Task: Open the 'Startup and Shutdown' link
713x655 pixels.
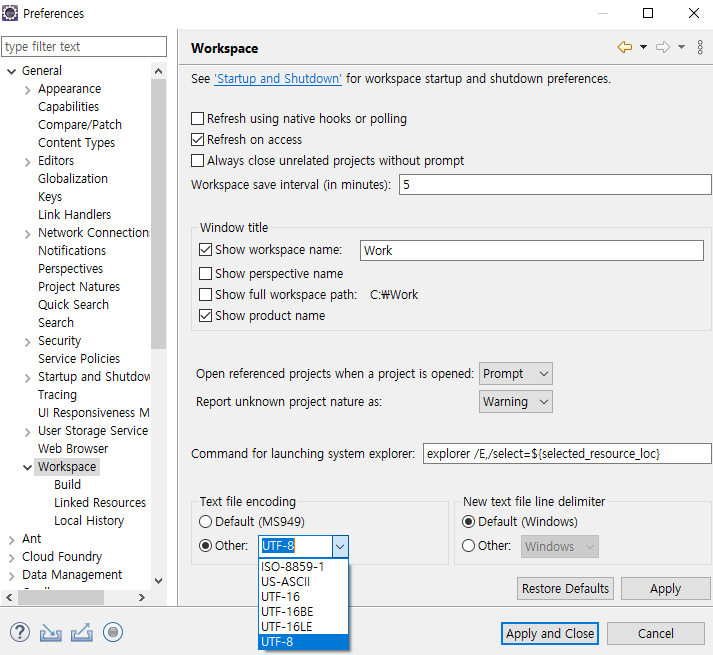Action: click(278, 79)
